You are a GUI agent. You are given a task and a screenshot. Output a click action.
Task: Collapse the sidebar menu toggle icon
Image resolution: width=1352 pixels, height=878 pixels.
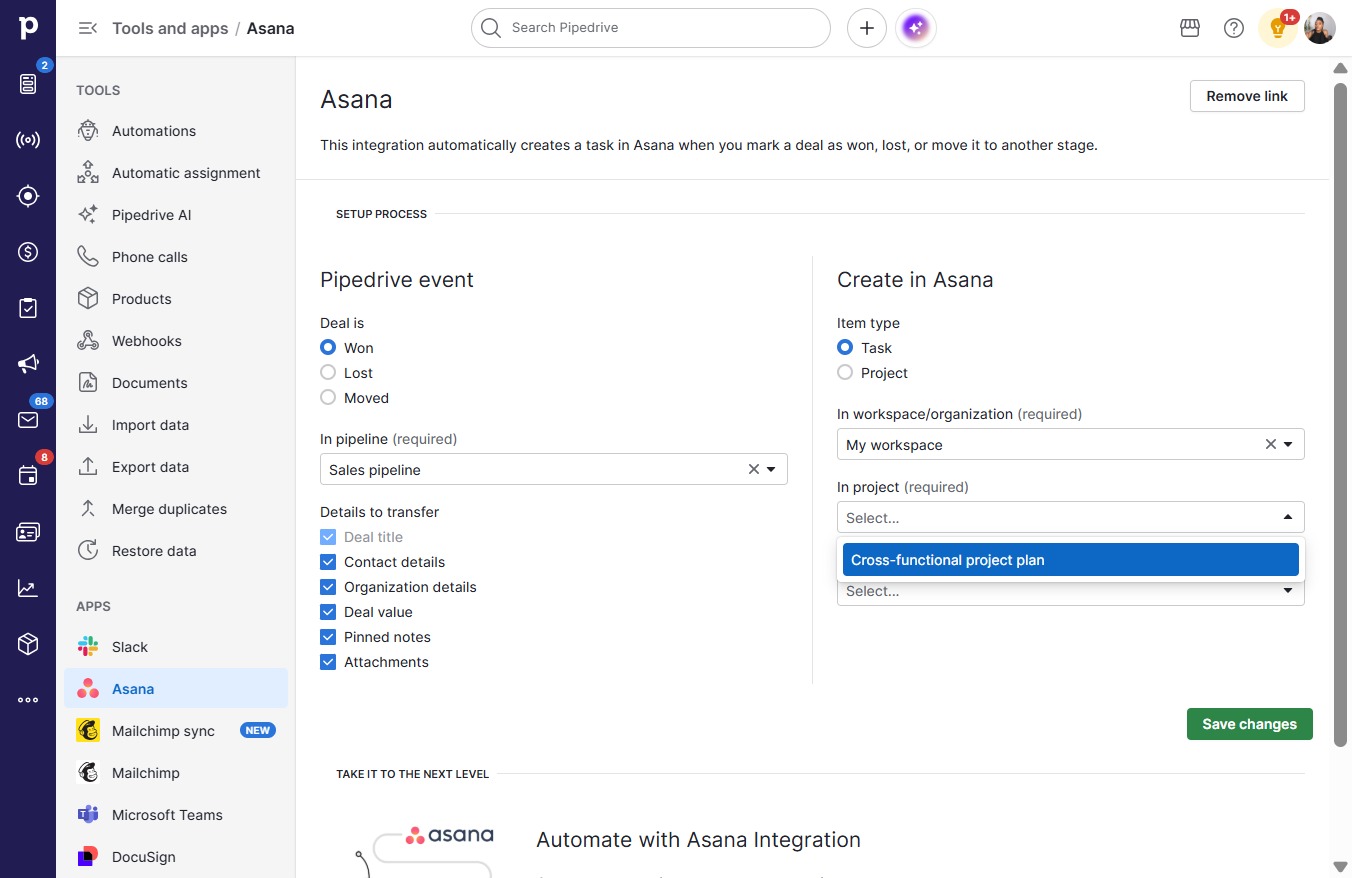pos(88,28)
